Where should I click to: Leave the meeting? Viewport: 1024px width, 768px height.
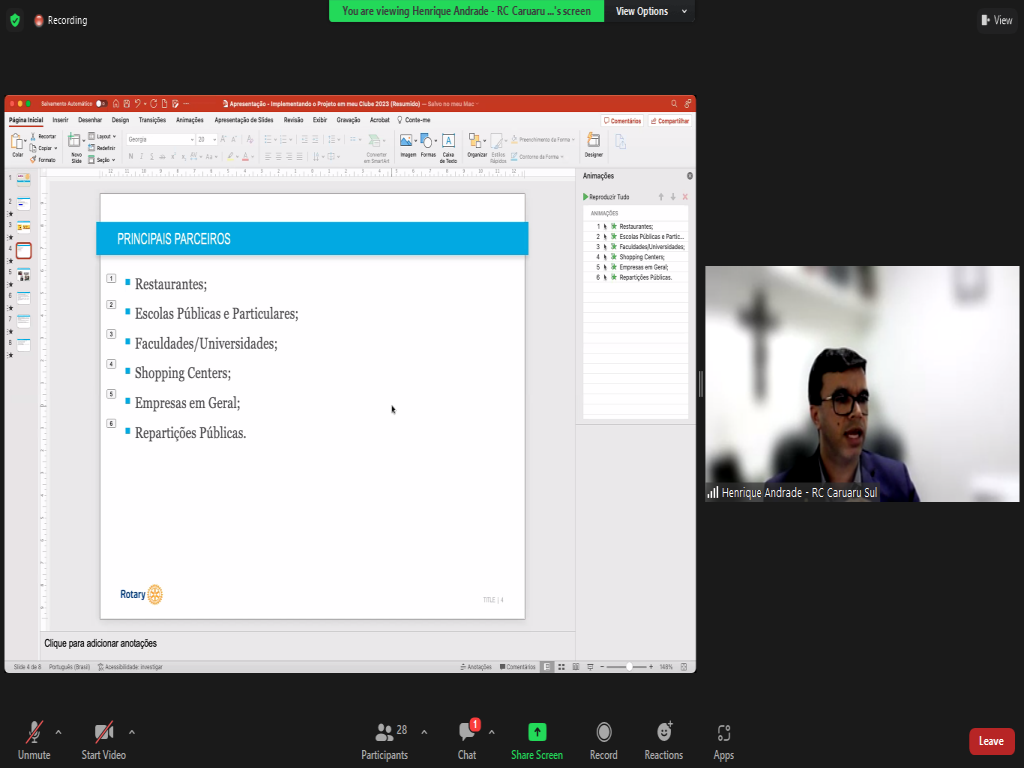[991, 741]
